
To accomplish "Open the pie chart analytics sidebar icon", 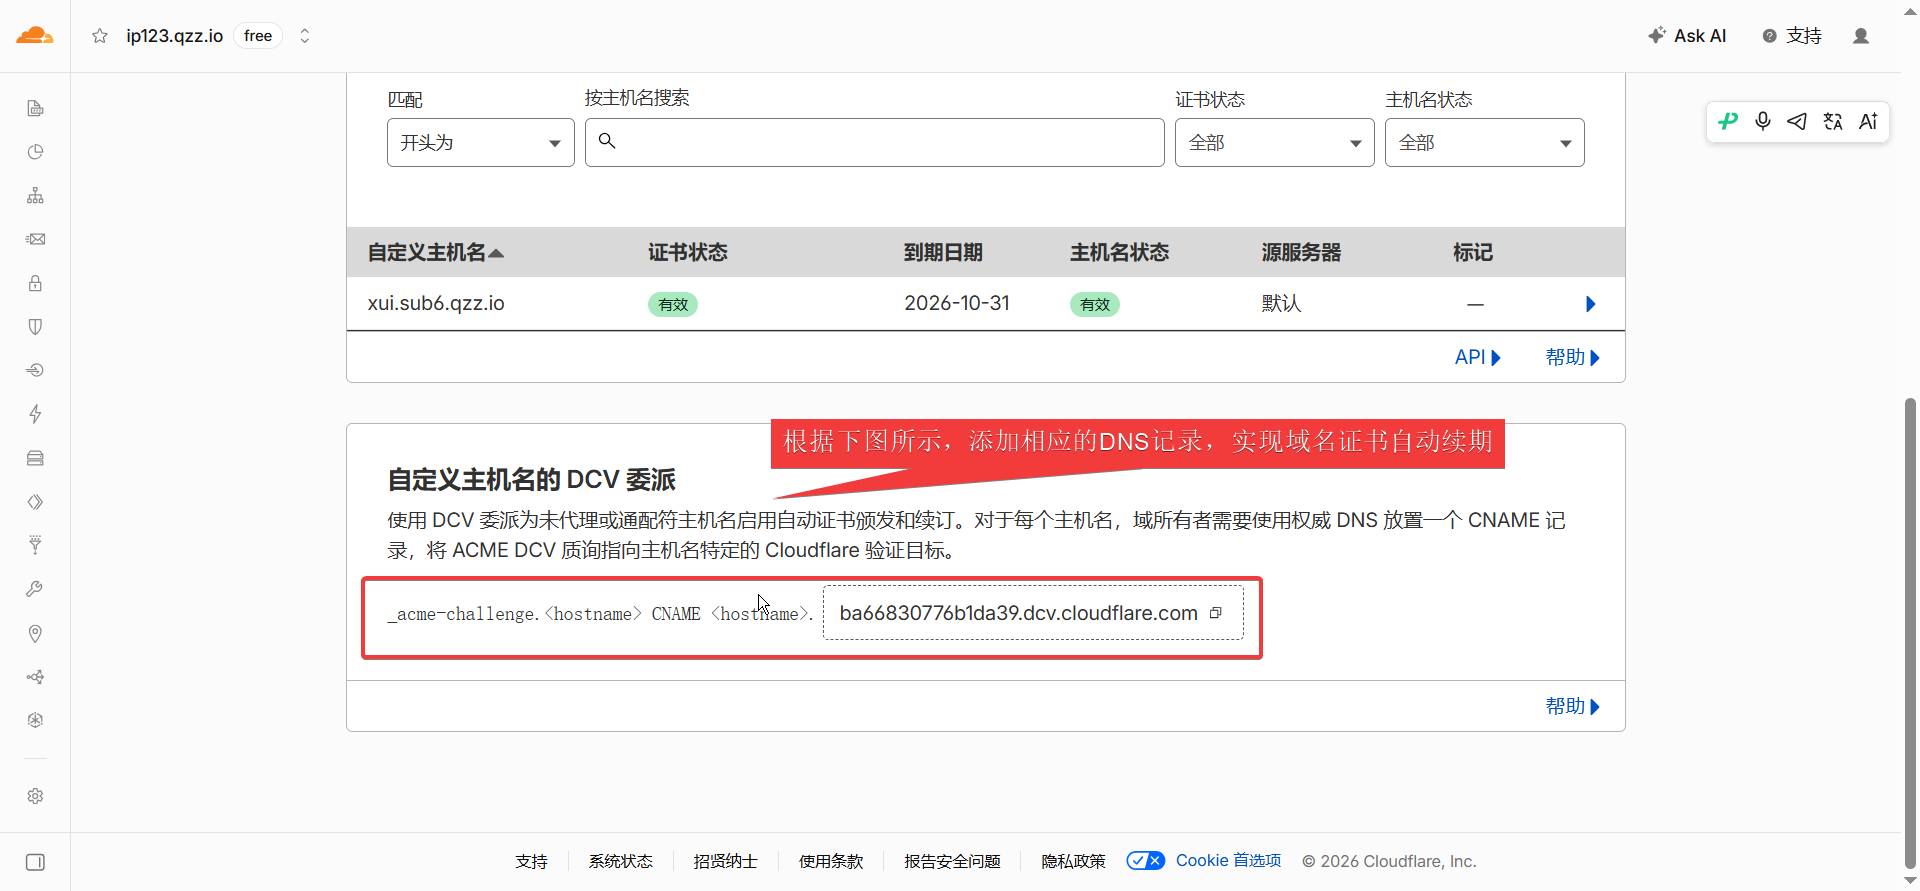I will click(x=35, y=152).
